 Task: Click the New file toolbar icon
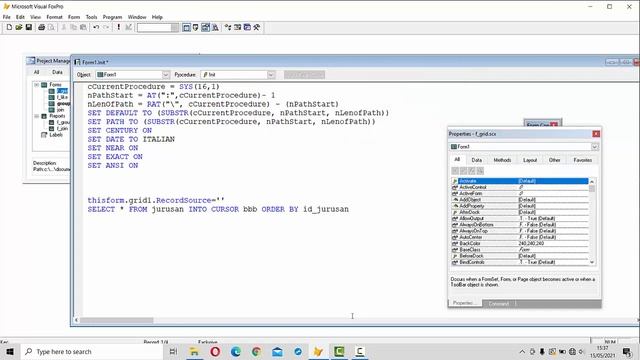click(x=9, y=27)
